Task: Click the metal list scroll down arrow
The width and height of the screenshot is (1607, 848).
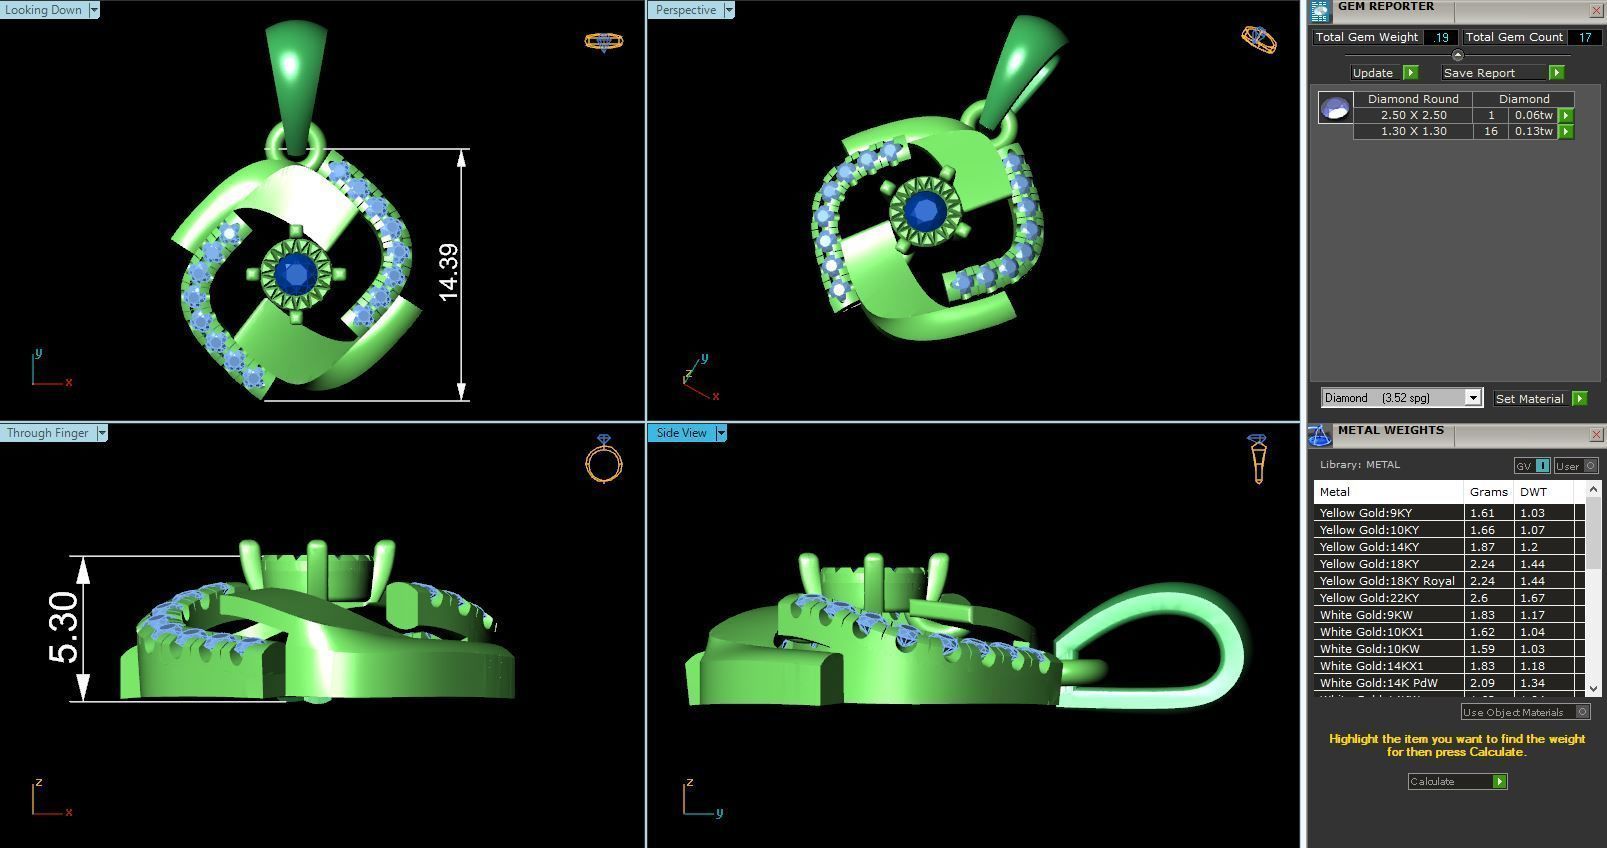Action: (x=1594, y=688)
